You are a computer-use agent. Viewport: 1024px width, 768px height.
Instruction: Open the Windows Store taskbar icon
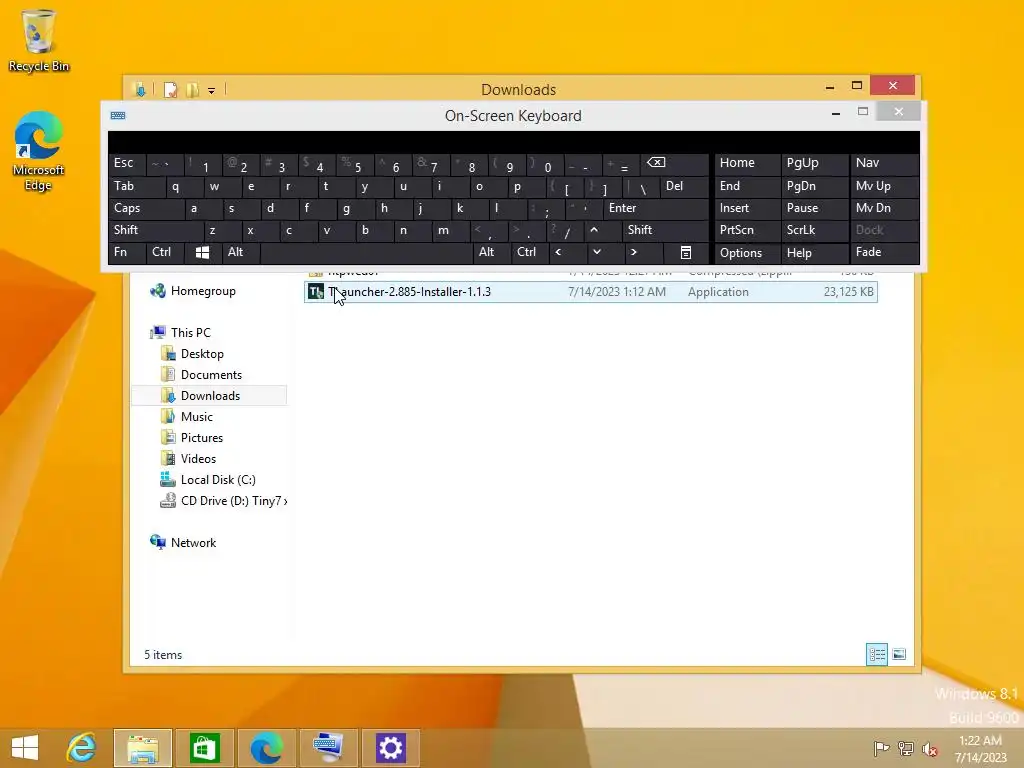pos(204,748)
